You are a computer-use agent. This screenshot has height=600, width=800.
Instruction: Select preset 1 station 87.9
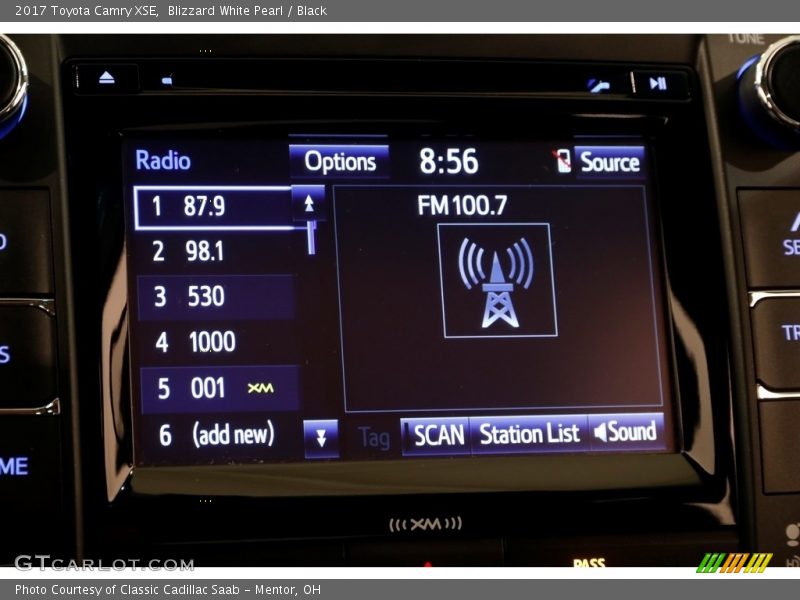(x=213, y=207)
